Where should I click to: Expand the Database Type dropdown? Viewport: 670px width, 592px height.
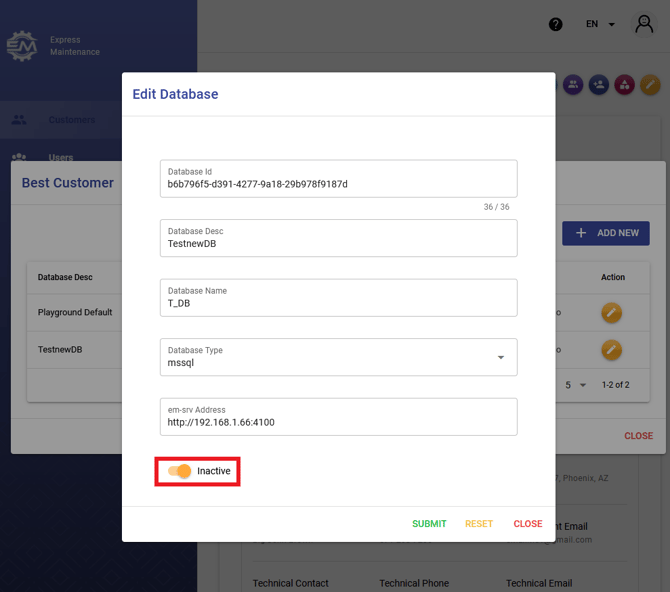click(x=501, y=357)
